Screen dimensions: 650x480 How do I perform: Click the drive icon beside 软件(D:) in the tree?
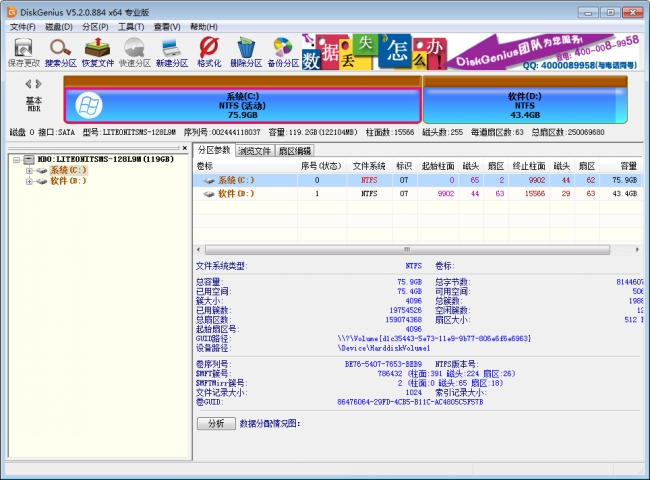click(x=41, y=181)
